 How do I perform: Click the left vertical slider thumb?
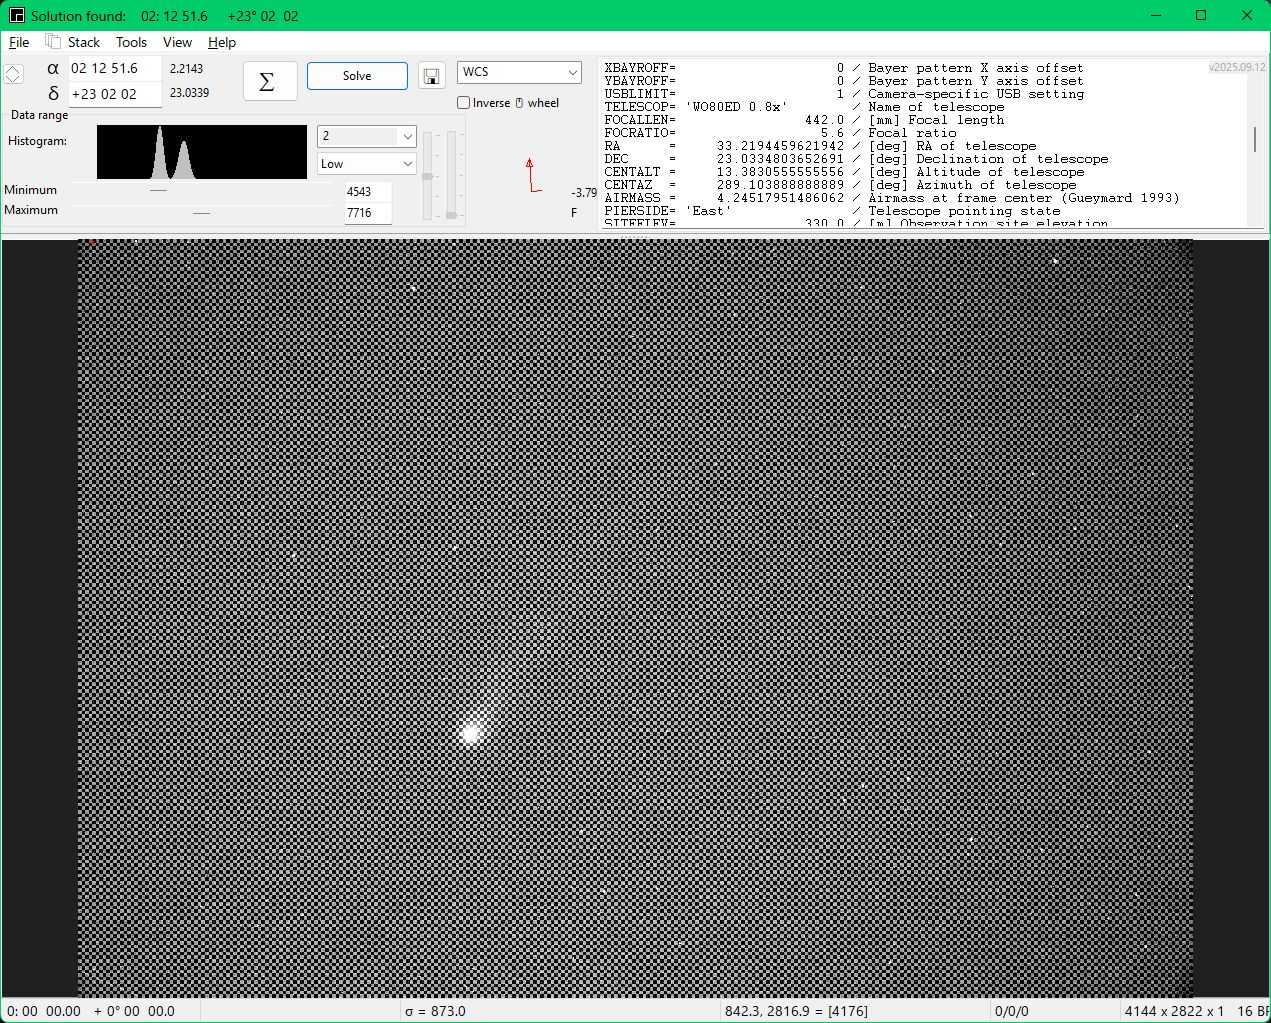click(x=428, y=177)
